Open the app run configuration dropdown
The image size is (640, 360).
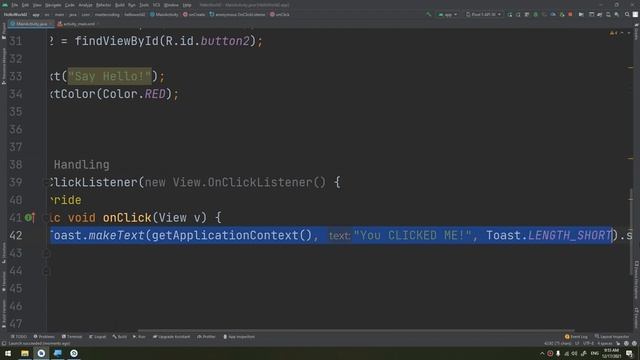coord(447,14)
